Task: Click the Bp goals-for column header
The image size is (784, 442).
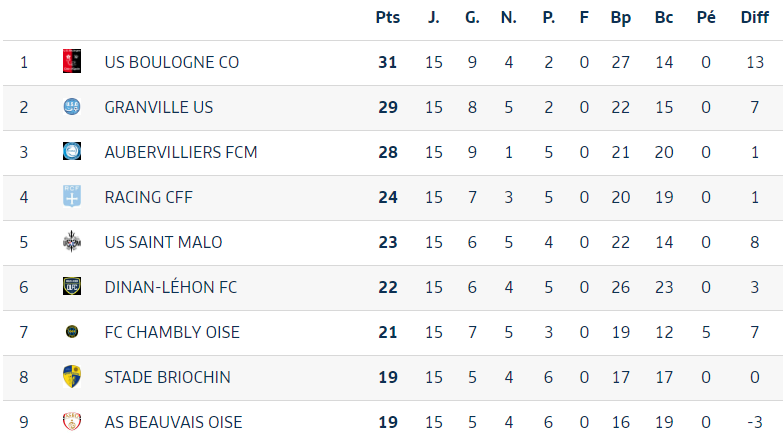Action: point(620,17)
